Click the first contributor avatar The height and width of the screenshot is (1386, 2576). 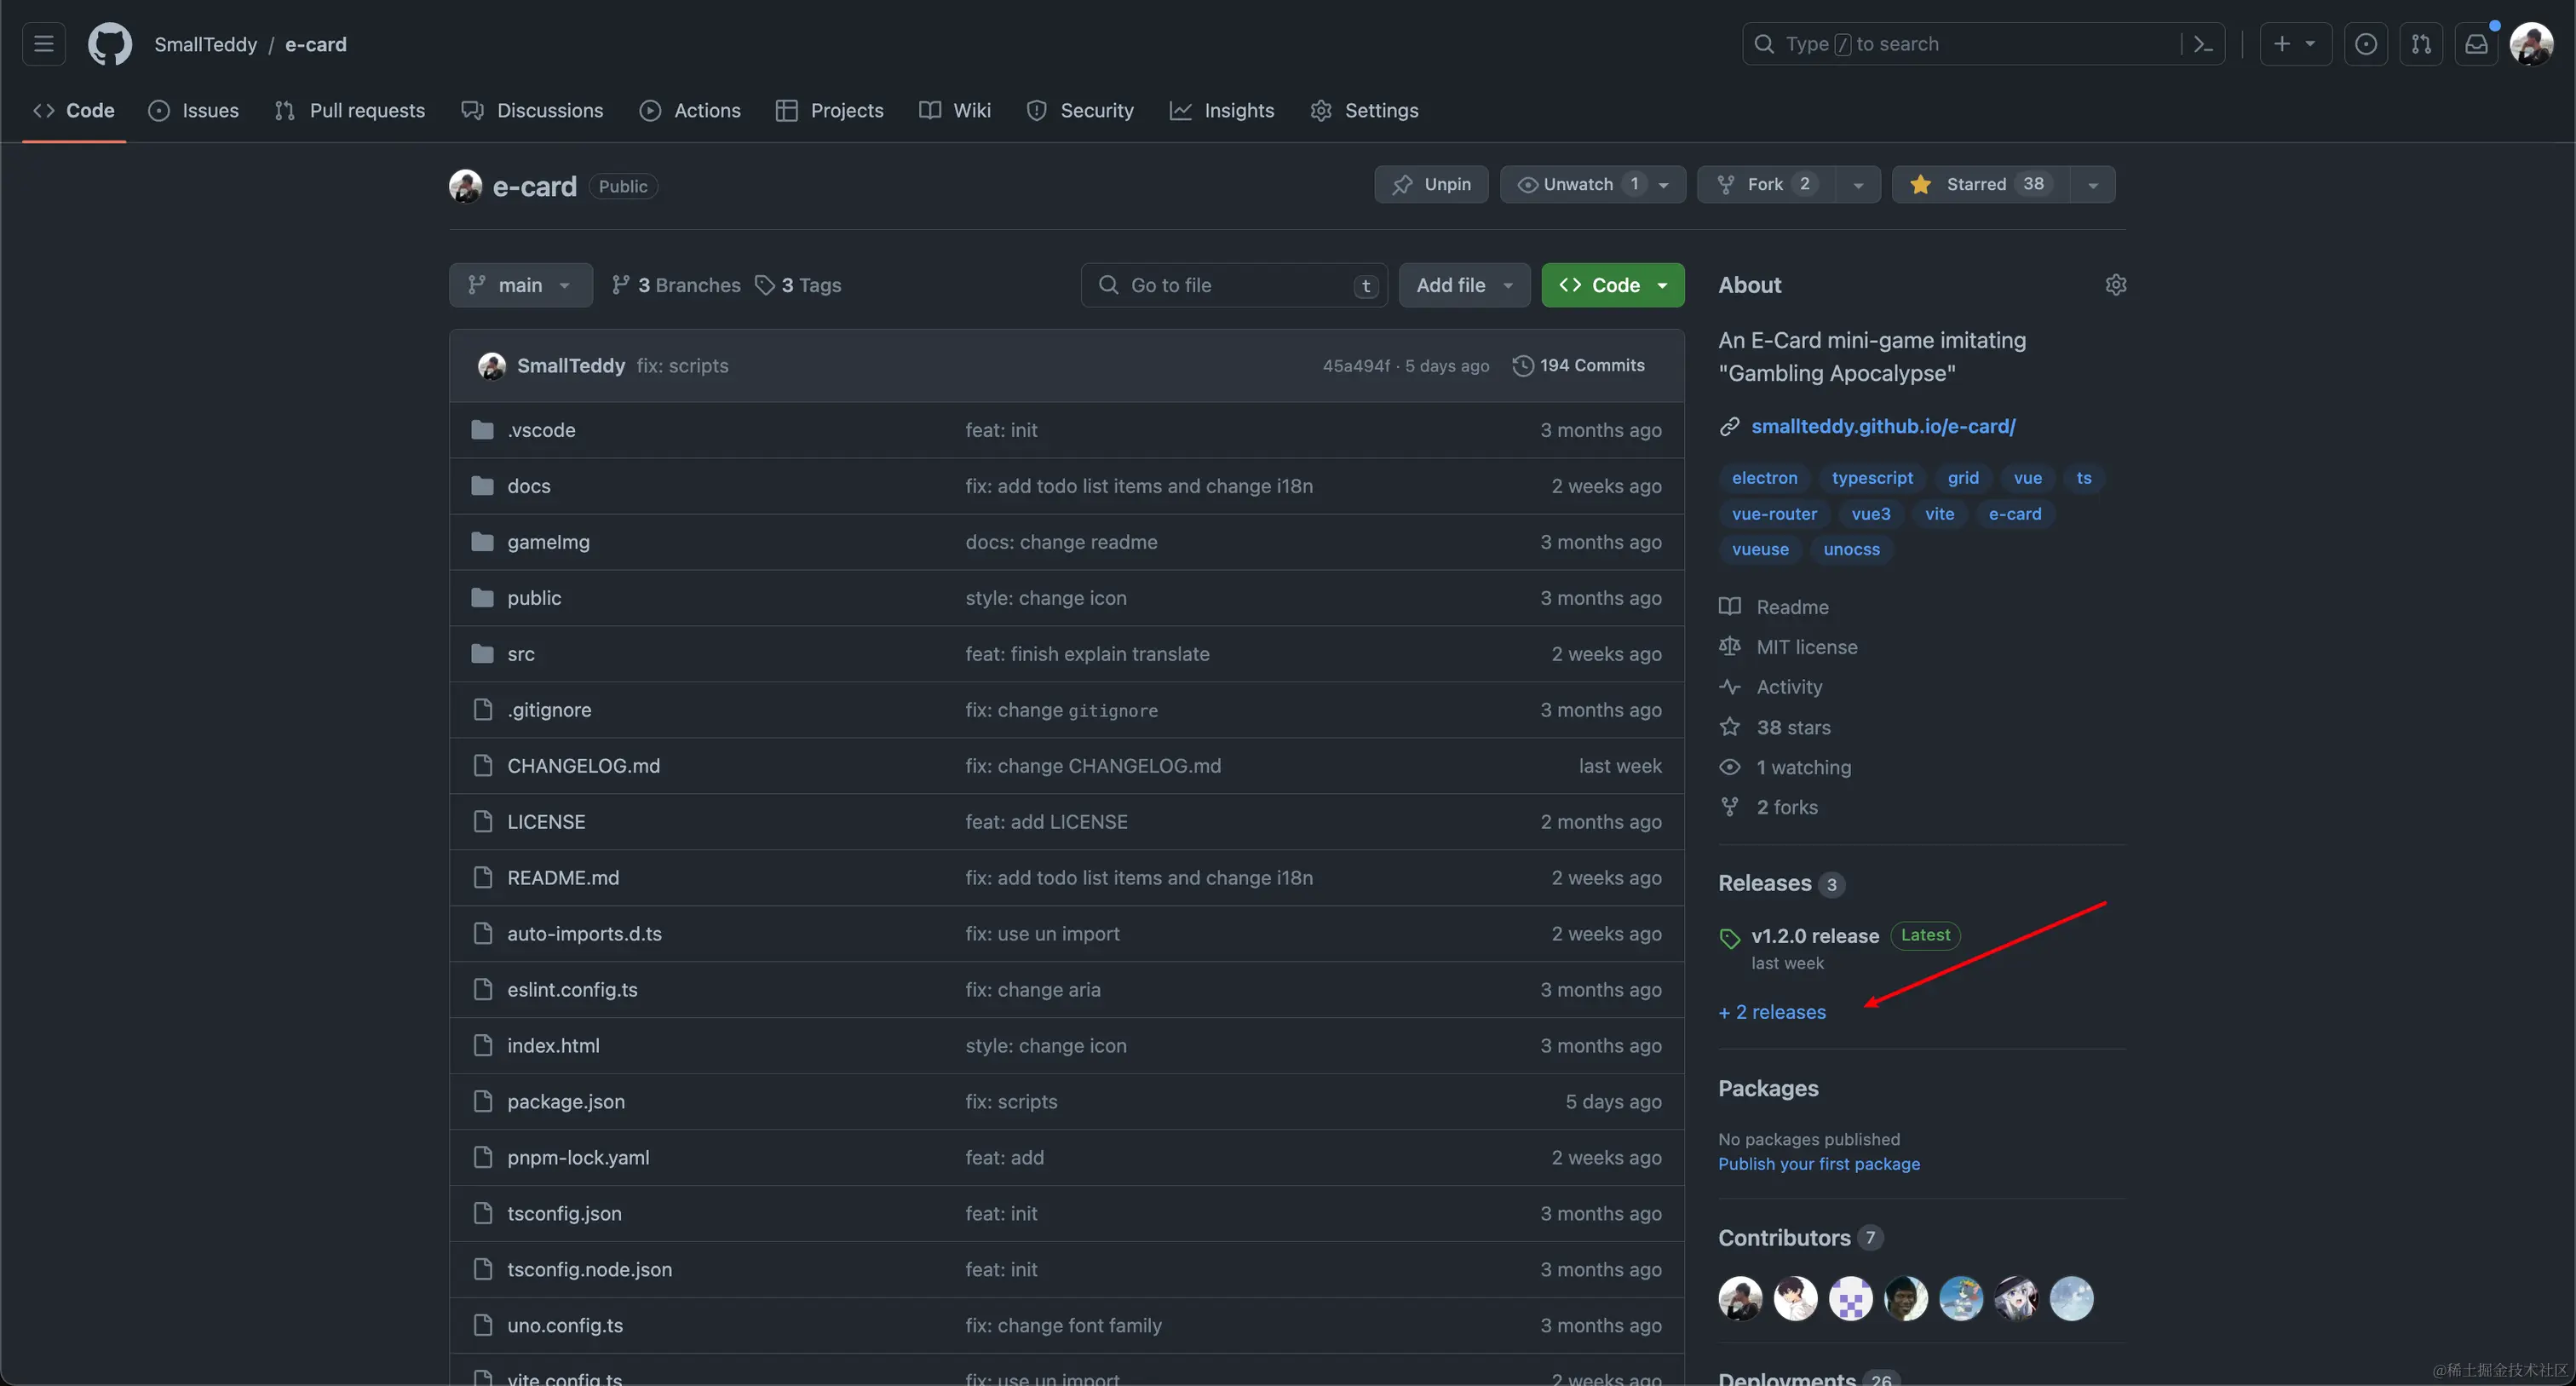(1740, 1298)
